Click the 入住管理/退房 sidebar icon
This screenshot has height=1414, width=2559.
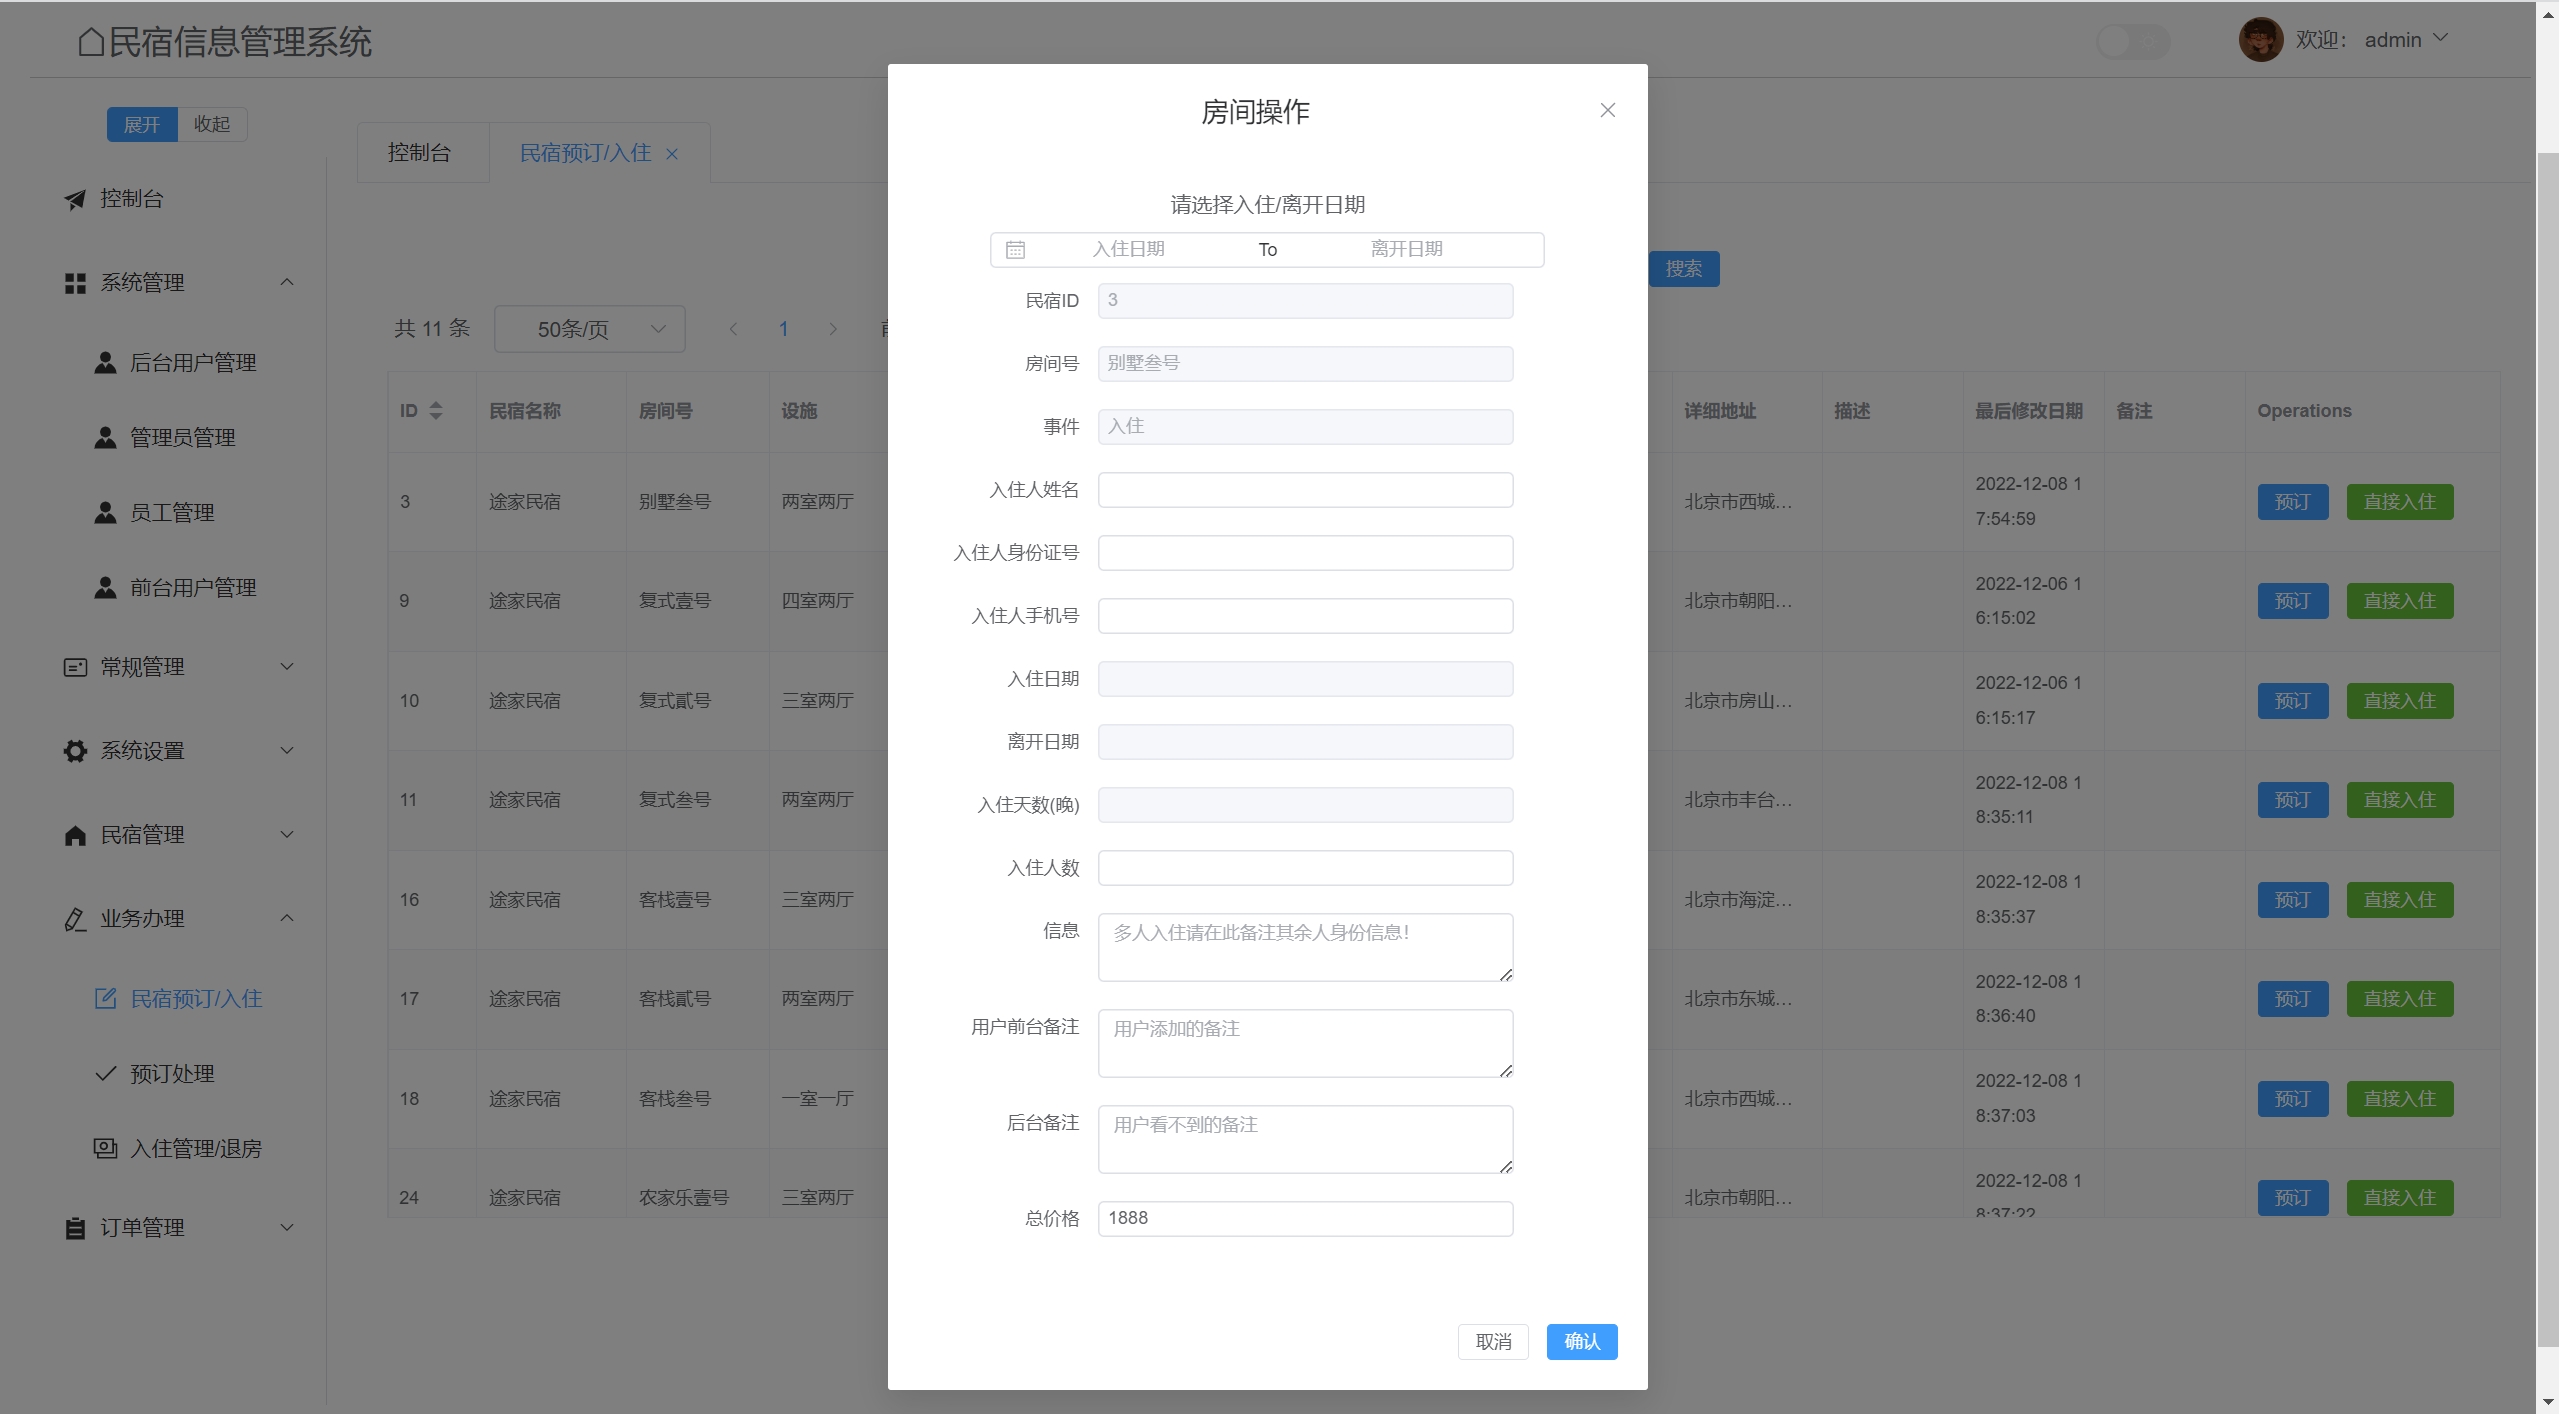coord(105,1148)
